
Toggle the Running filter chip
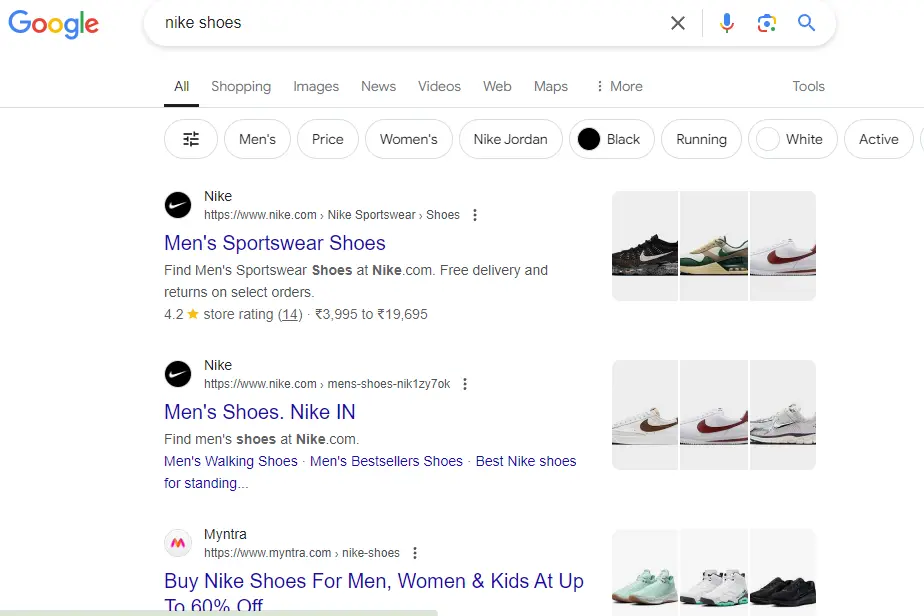[x=700, y=139]
